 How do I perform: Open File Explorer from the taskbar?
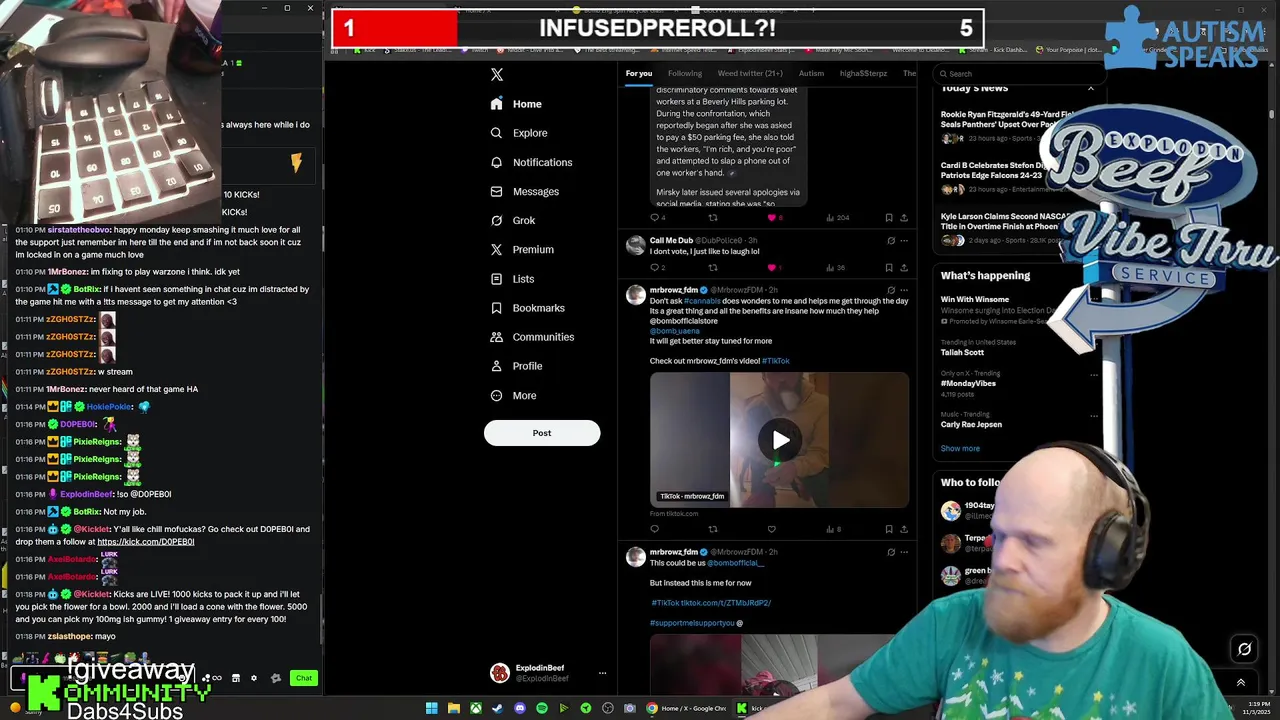454,708
